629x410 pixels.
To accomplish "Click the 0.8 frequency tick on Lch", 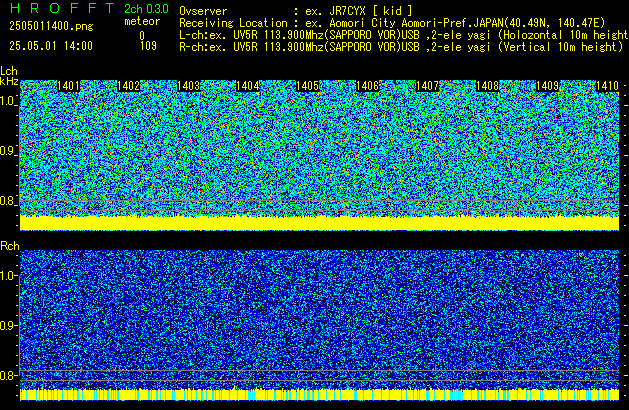I will (8, 201).
